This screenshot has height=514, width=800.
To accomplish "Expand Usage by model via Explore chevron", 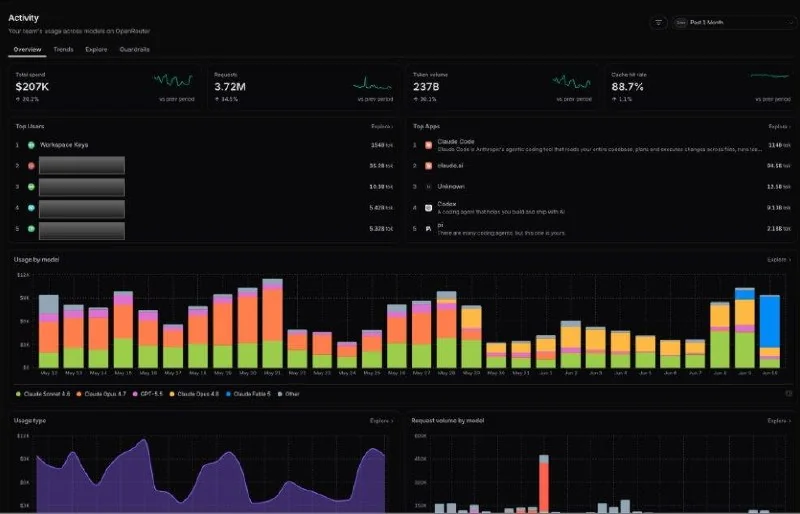I will pyautogui.click(x=779, y=260).
